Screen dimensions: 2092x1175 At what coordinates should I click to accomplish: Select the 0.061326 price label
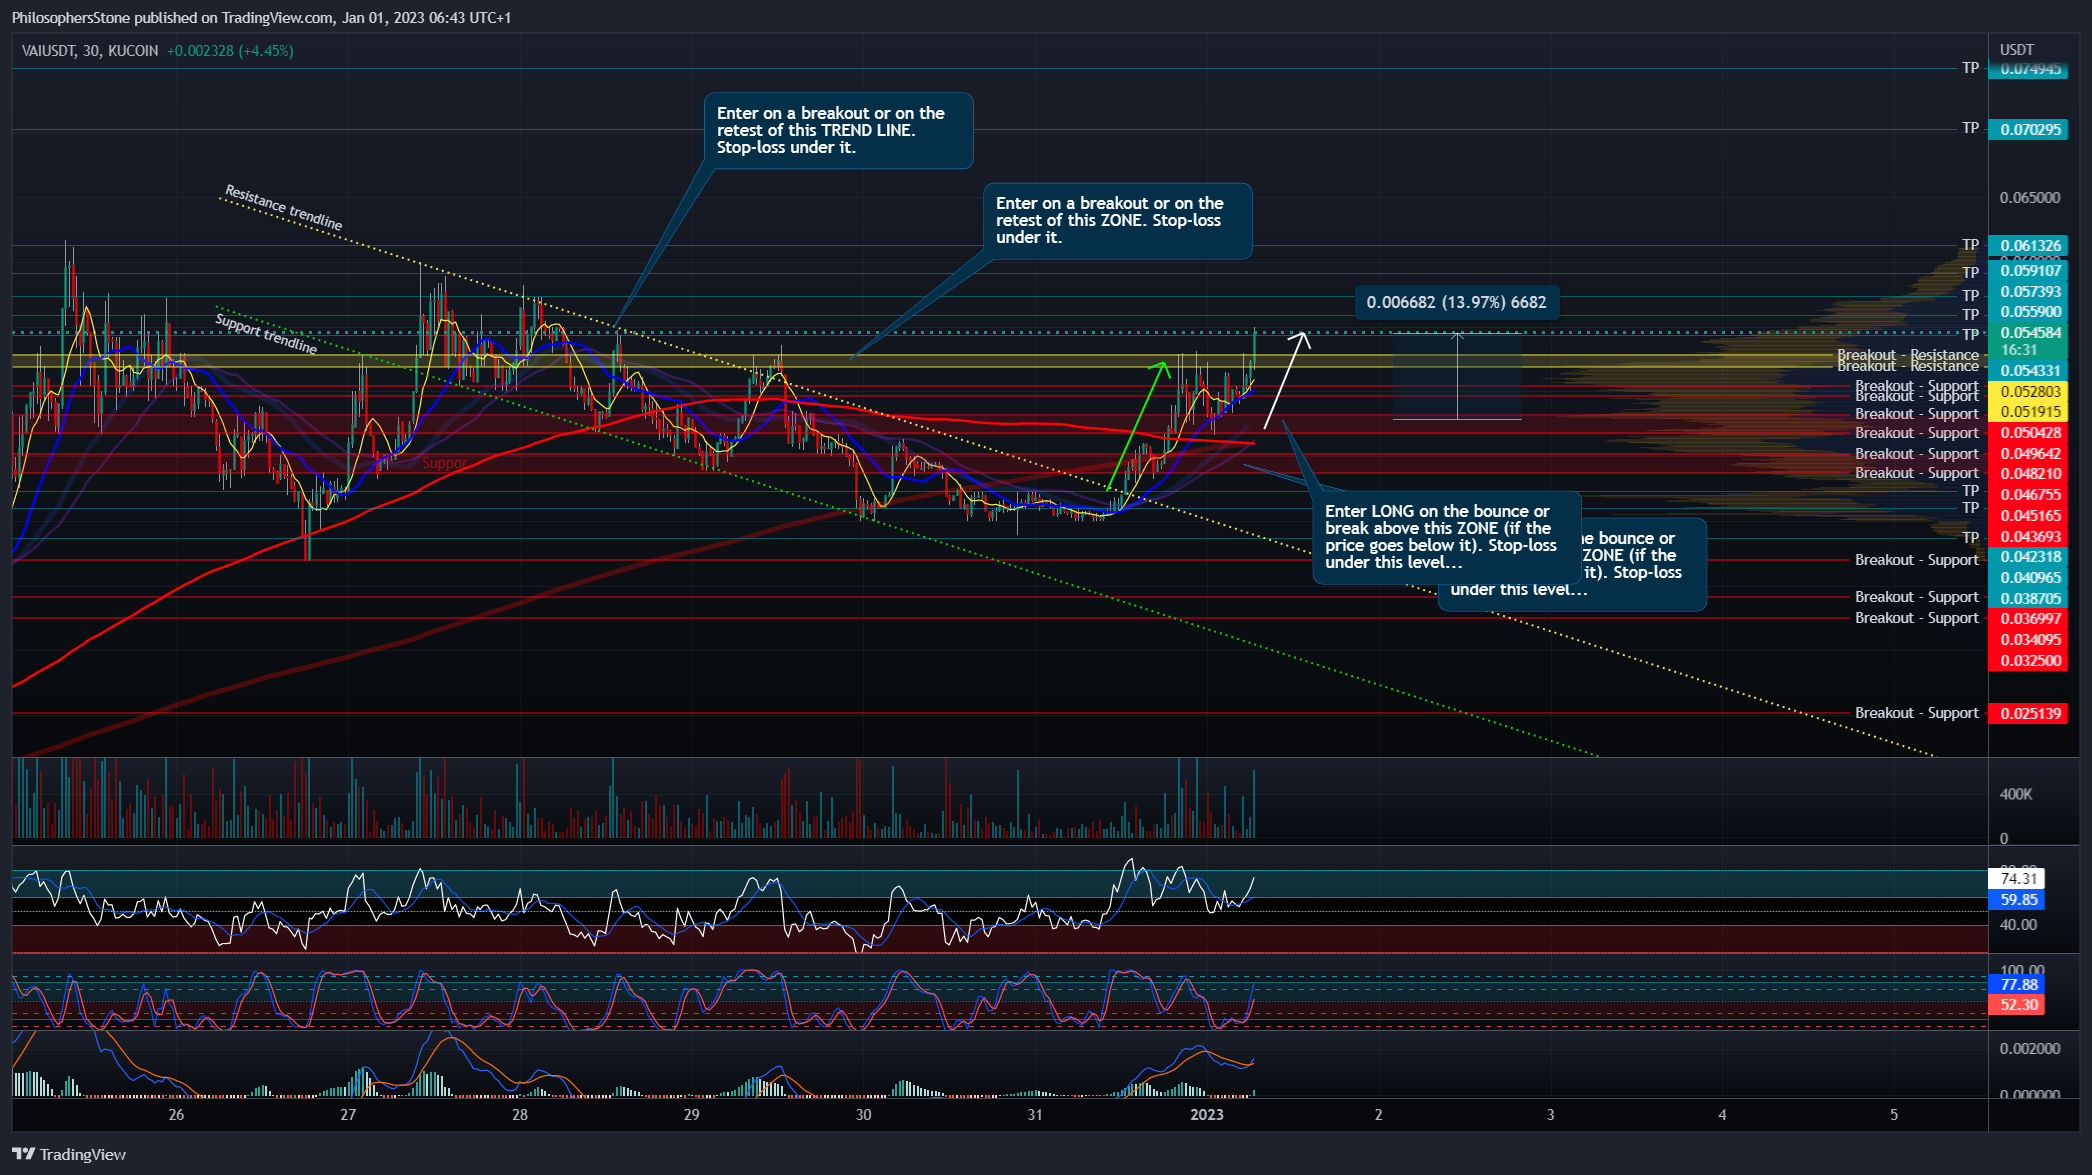coord(2028,245)
